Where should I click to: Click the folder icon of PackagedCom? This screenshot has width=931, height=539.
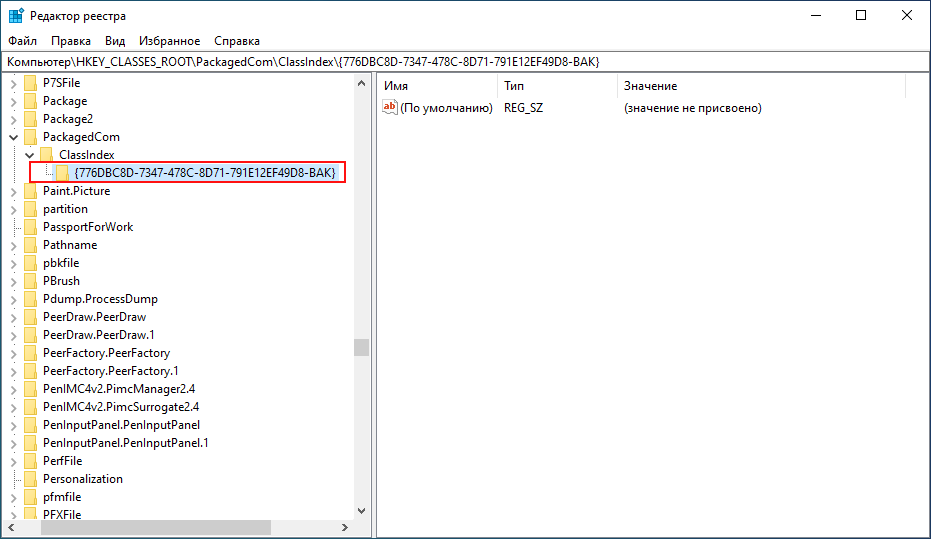tap(30, 137)
